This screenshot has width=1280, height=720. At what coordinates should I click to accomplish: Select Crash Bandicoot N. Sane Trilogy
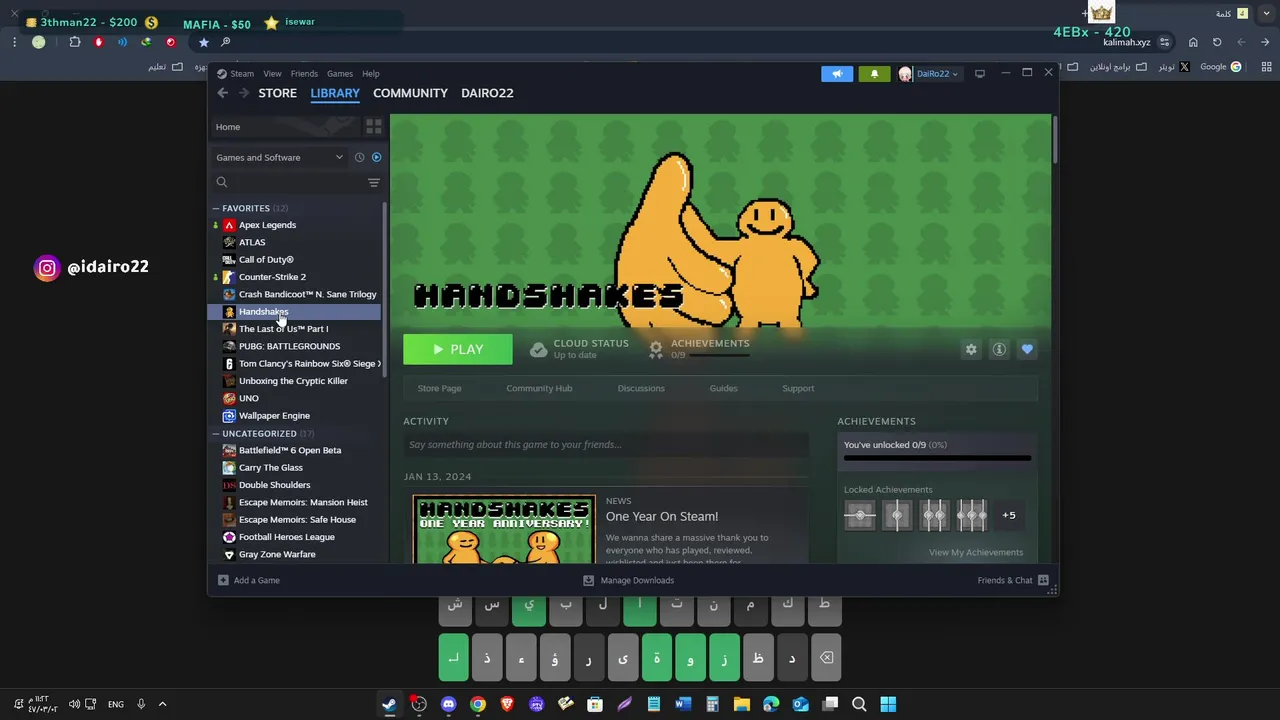307,294
